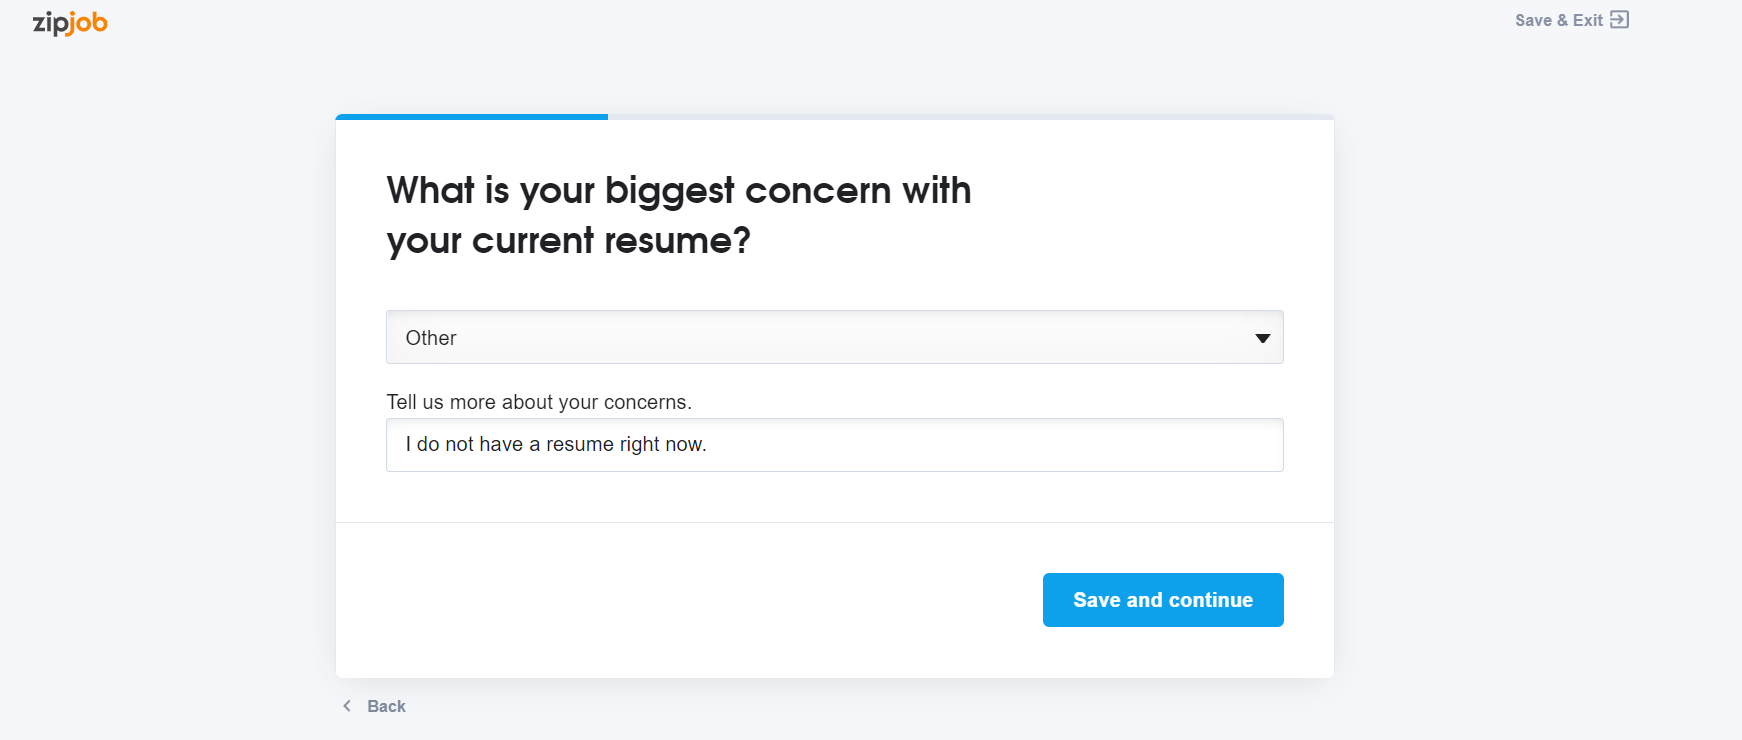Click the blue filled section of the progress bar
This screenshot has width=1742, height=740.
472,117
